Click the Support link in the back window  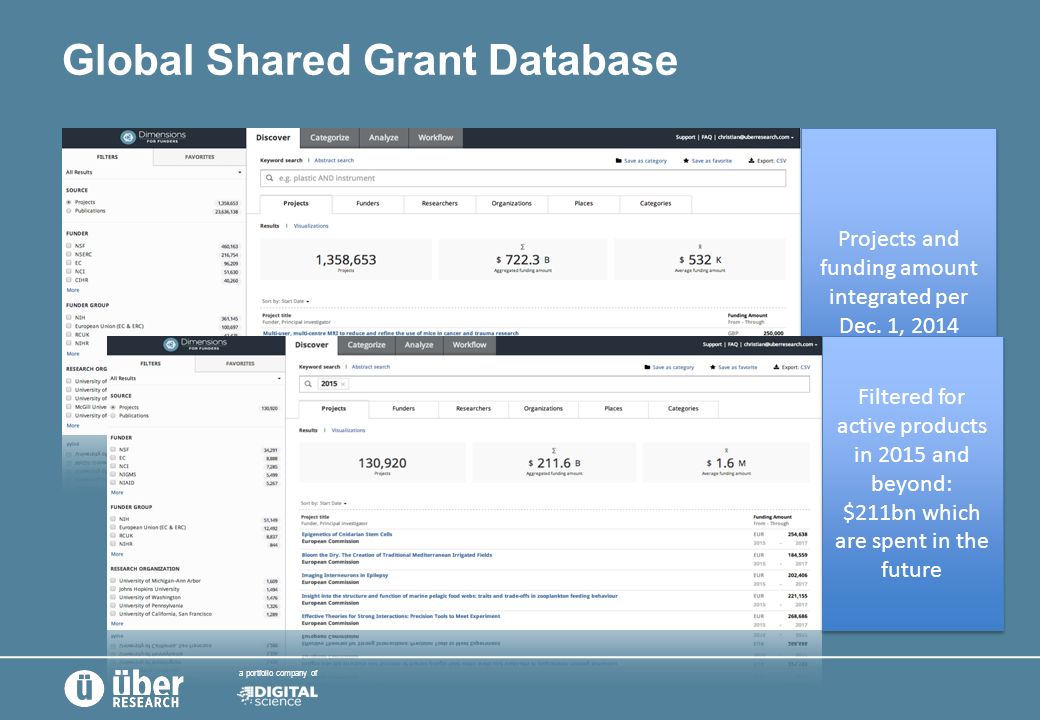tap(685, 137)
